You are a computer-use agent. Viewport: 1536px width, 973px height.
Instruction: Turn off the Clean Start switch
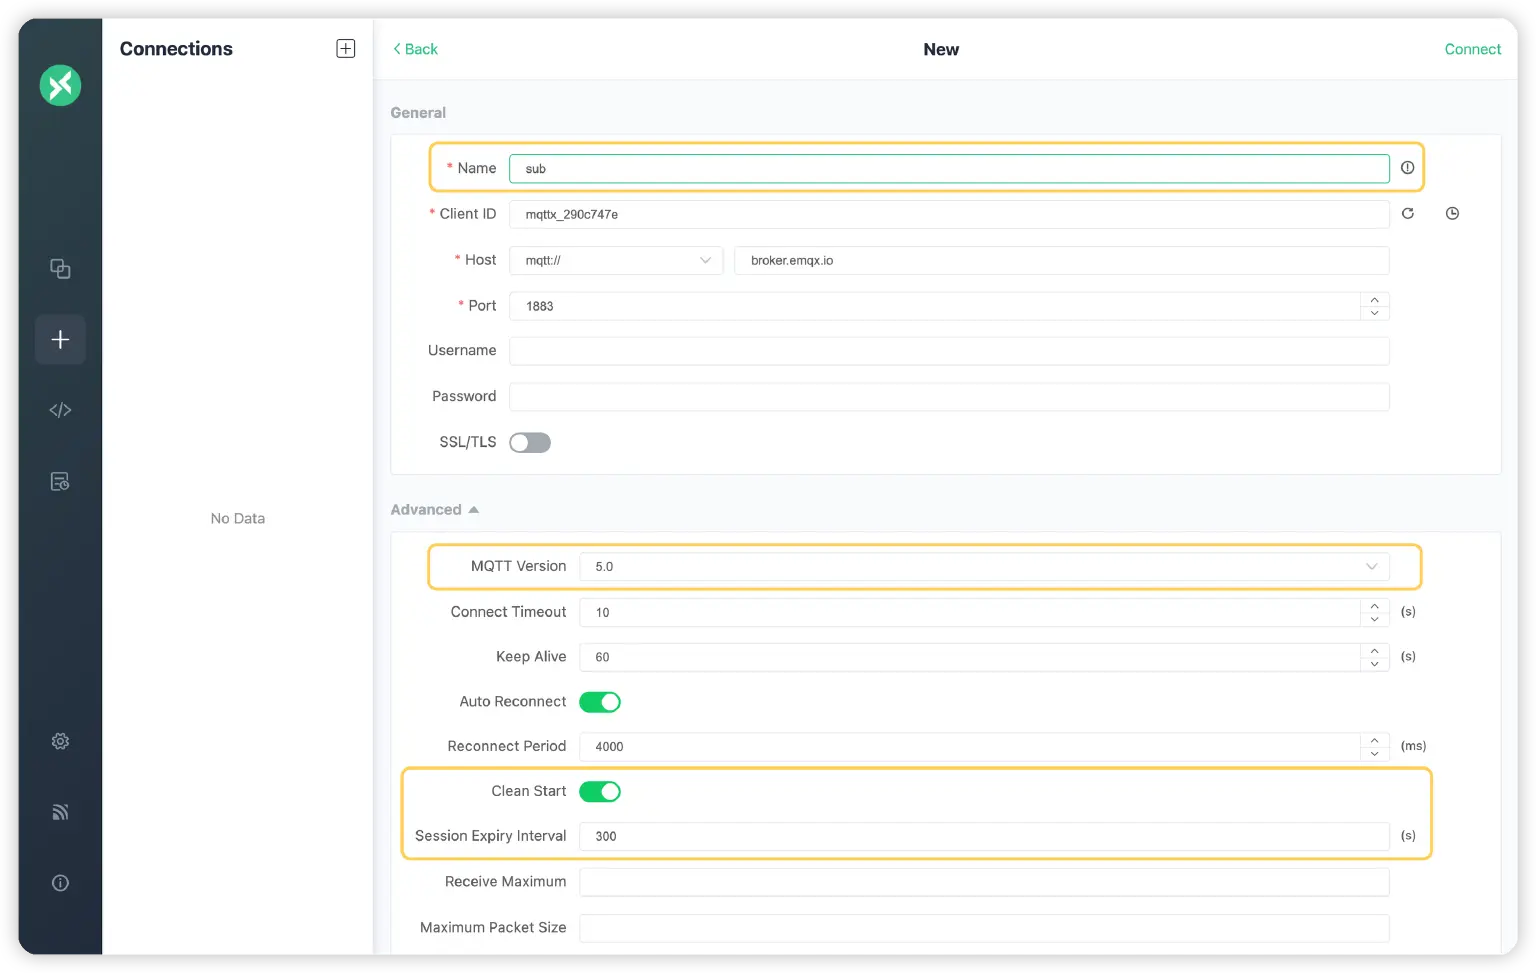(x=600, y=792)
